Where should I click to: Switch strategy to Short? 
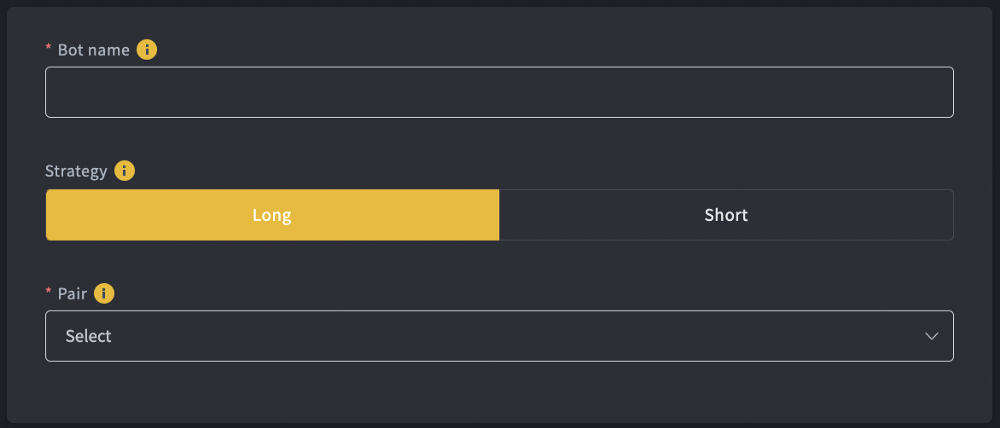click(726, 215)
